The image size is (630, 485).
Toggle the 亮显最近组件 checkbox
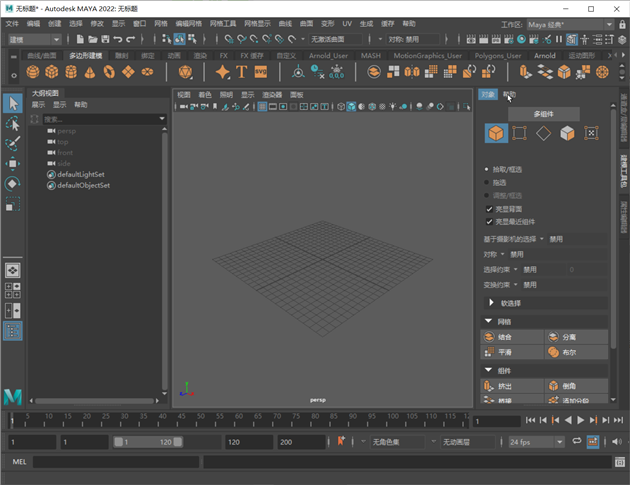coord(489,221)
